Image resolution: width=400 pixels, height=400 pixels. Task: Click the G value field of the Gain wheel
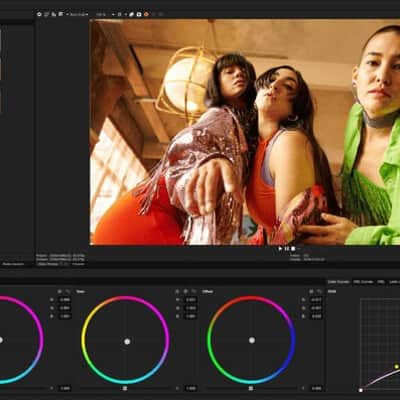(191, 308)
